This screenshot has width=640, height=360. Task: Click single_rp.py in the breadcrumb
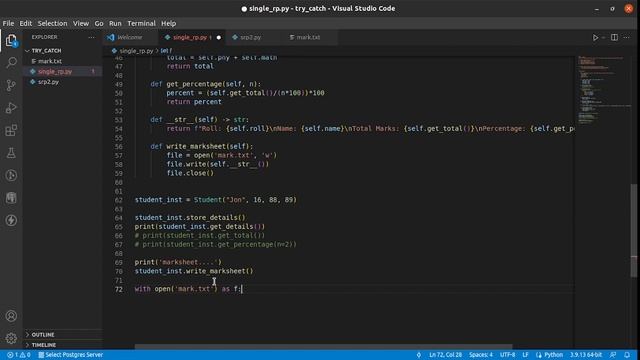(136, 51)
